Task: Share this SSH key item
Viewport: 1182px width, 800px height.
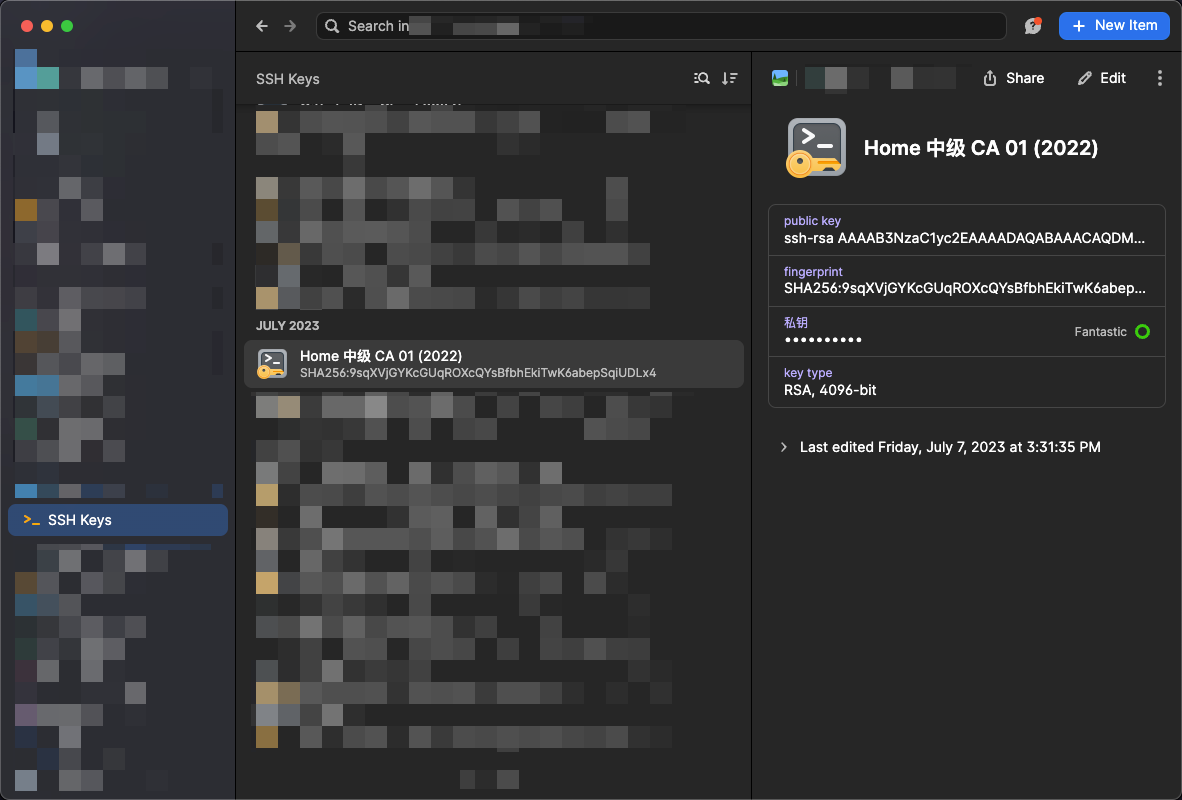Action: tap(1014, 78)
